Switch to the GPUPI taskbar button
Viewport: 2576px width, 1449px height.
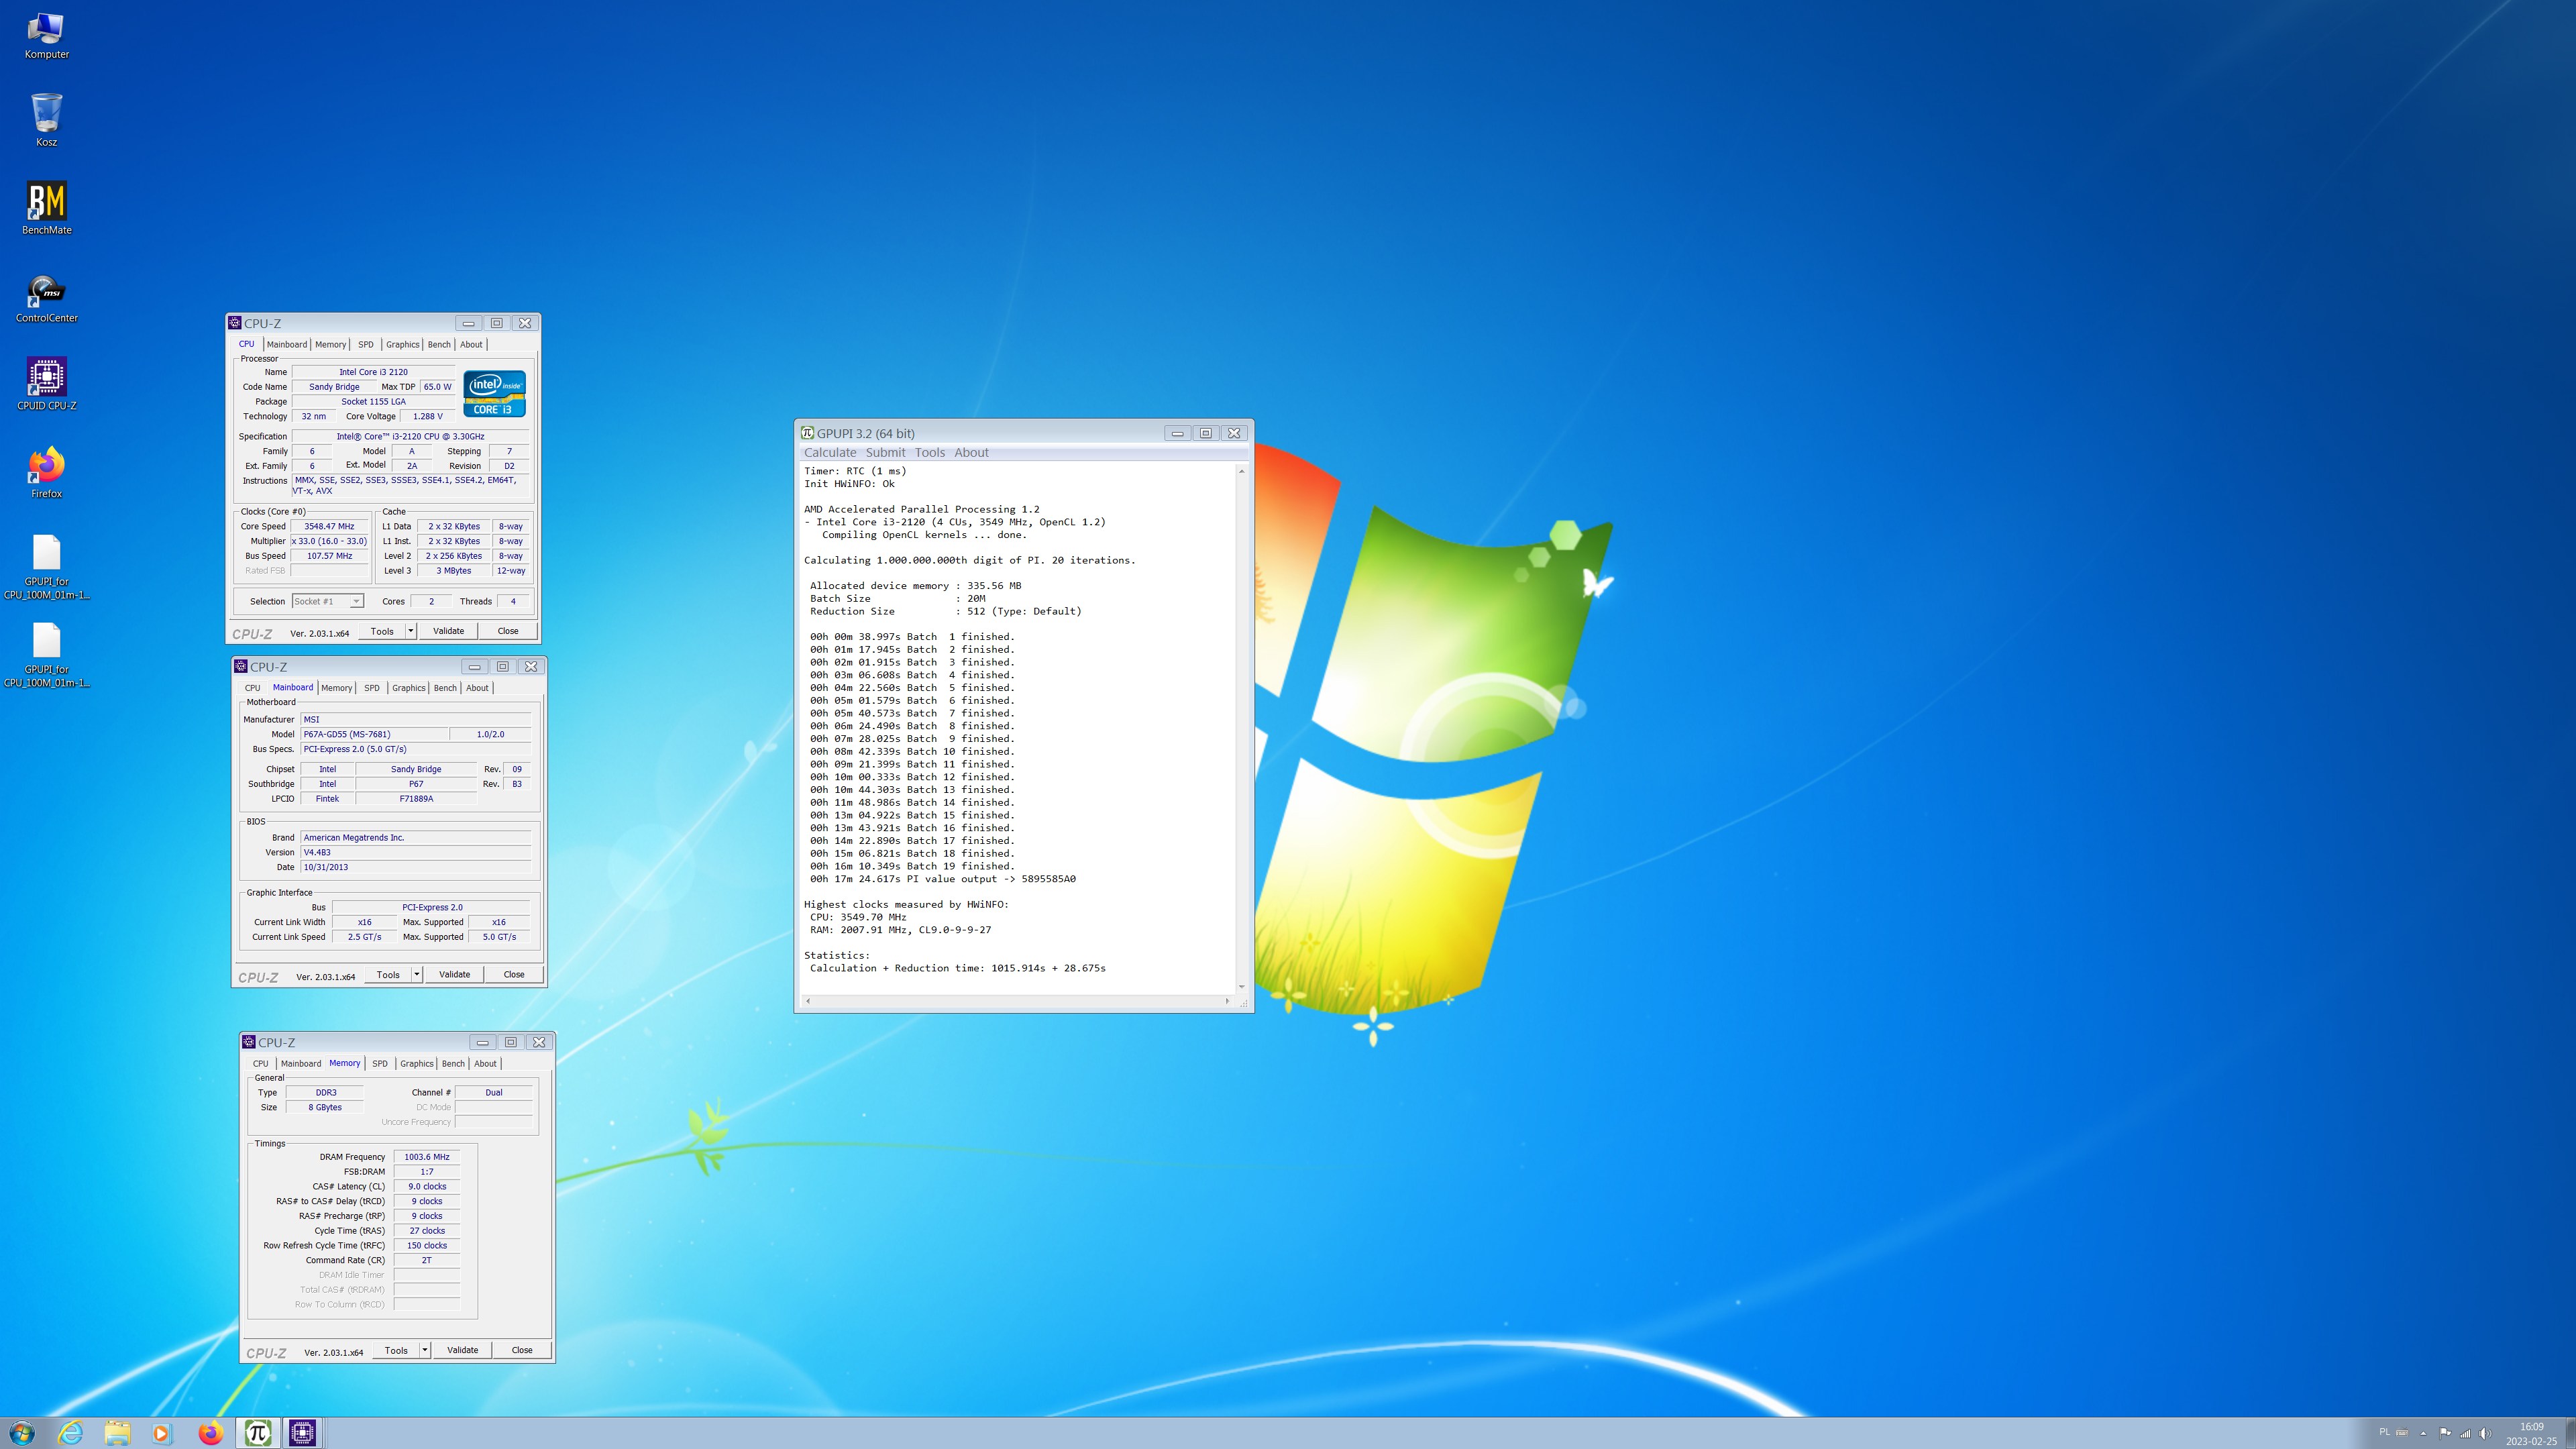(x=257, y=1432)
